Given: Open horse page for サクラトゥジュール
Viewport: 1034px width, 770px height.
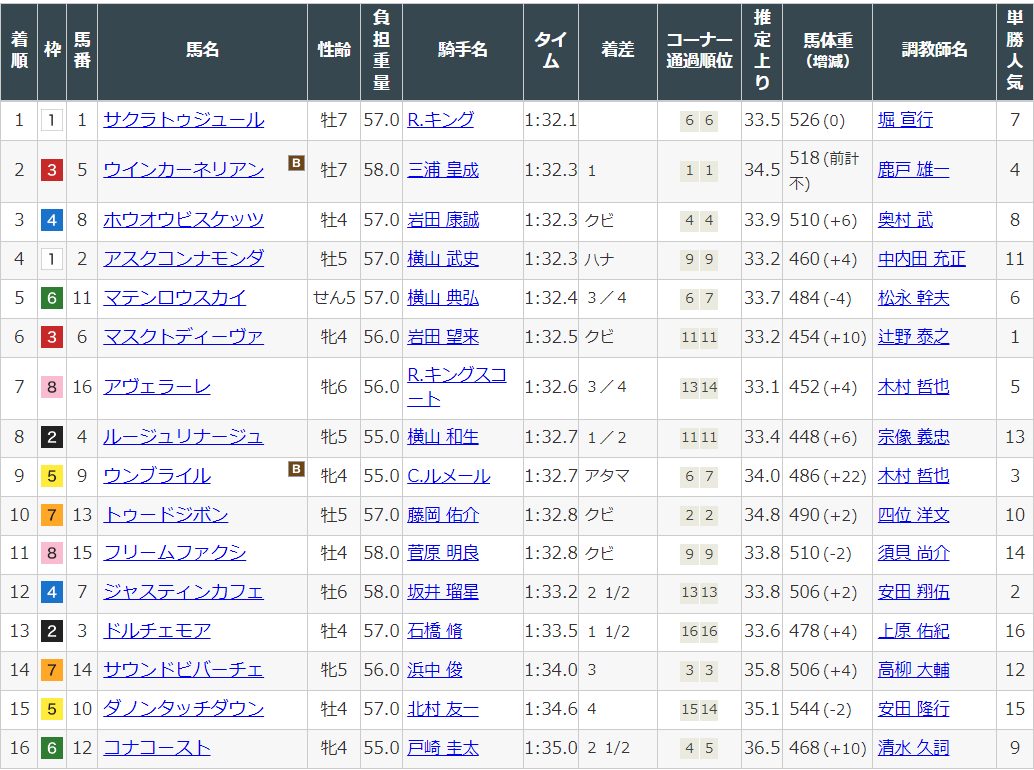Looking at the screenshot, I should point(184,120).
